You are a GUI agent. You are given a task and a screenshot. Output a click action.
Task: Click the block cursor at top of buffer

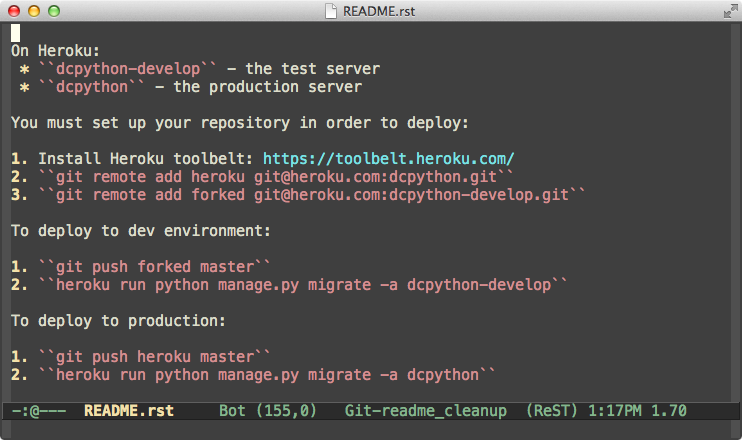coord(16,33)
